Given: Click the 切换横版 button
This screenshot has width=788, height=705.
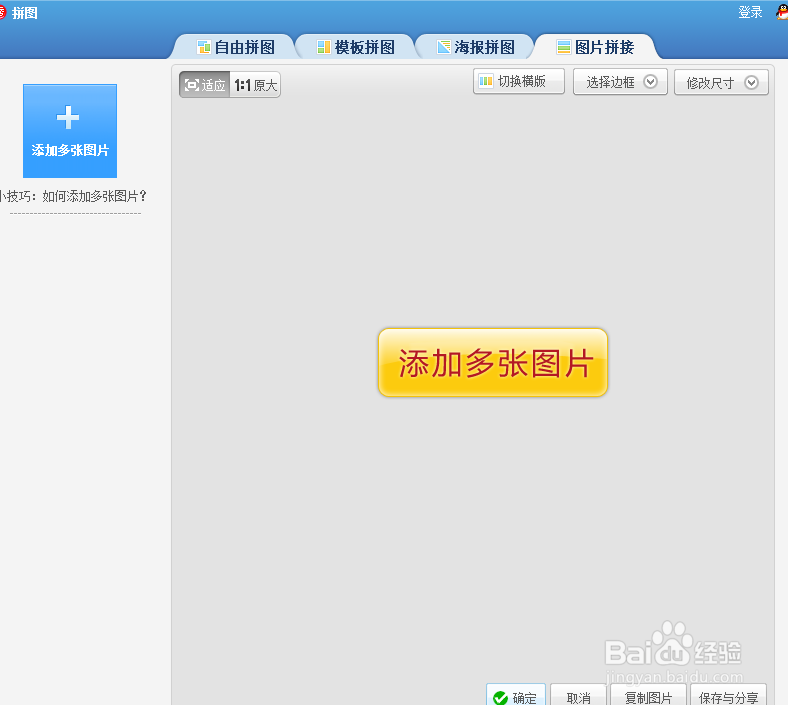Looking at the screenshot, I should (519, 81).
